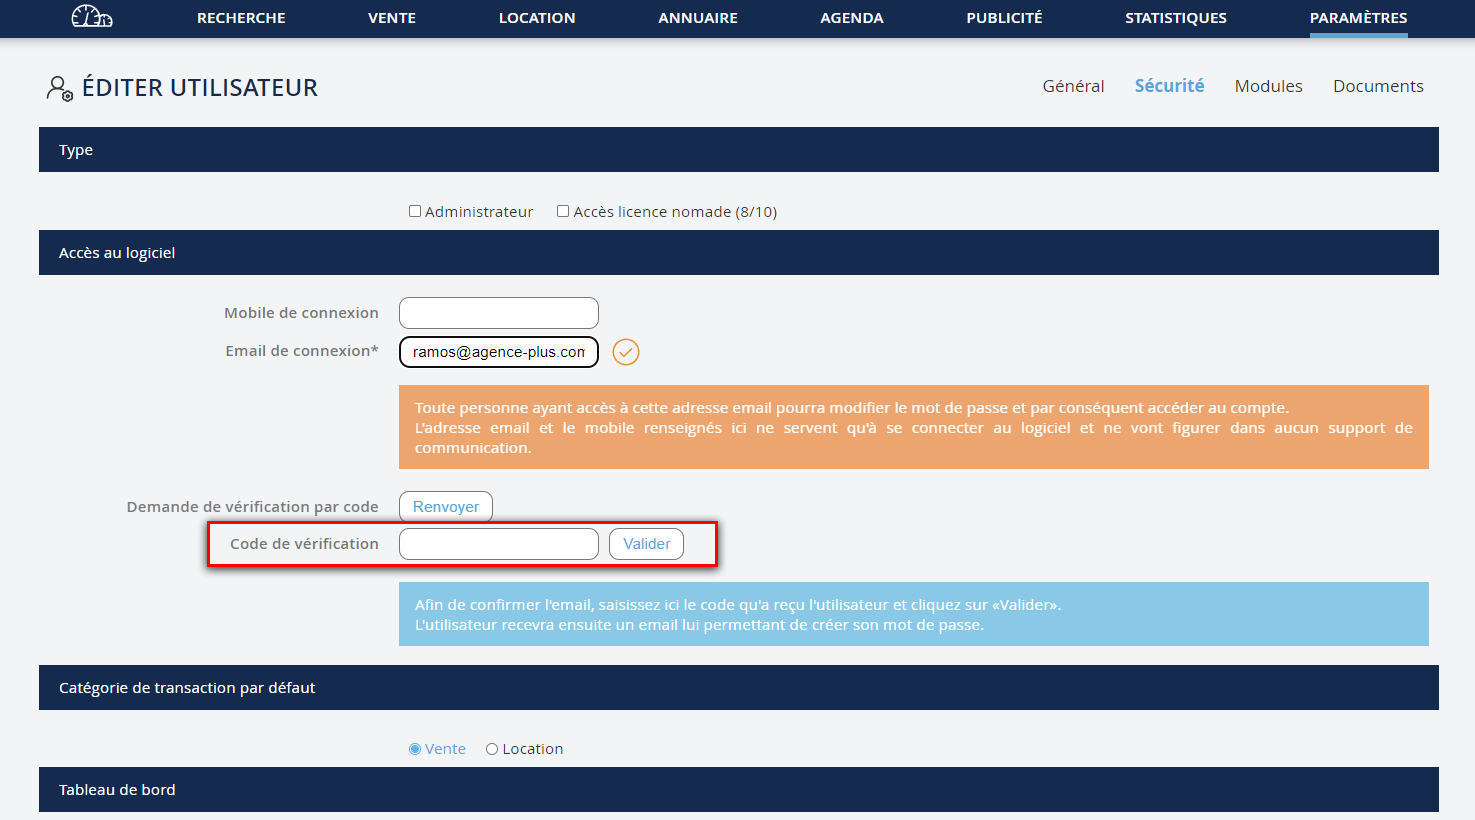Go to the ANNUAIRE menu
Screen dimensions: 1475x820
pyautogui.click(x=698, y=18)
